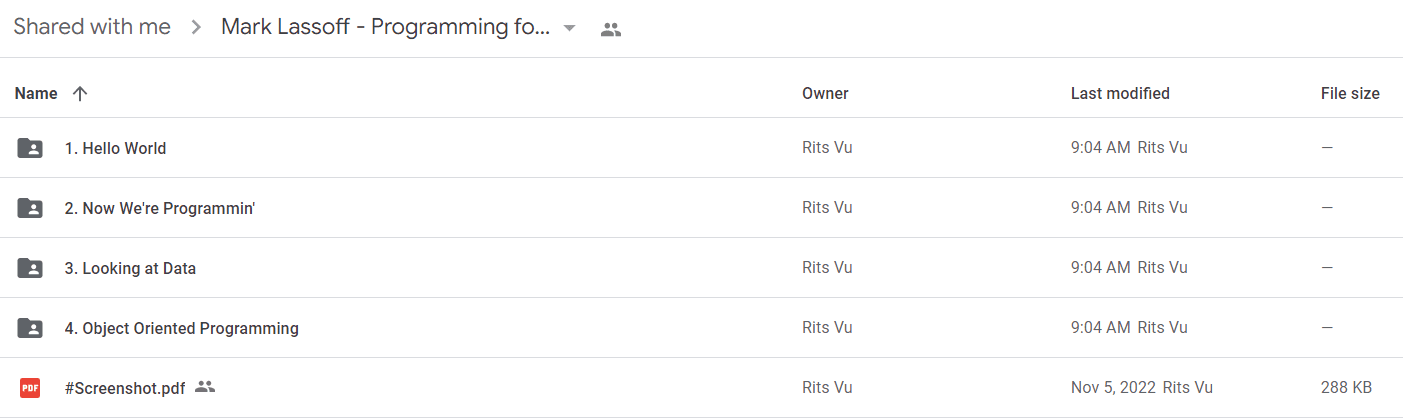This screenshot has height=419, width=1403.
Task: Expand the breadcrumb chevron after Shared with me
Action: tap(195, 28)
